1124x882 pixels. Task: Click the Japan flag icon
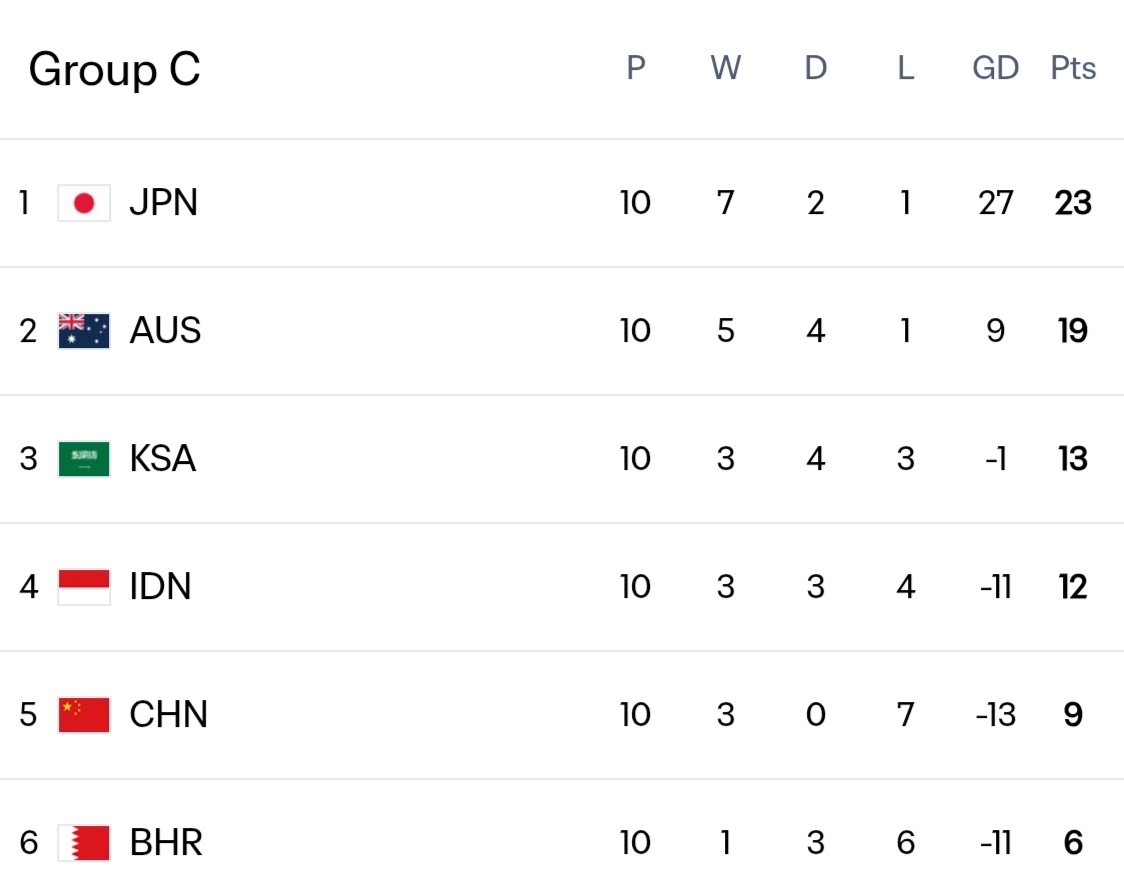pyautogui.click(x=84, y=203)
